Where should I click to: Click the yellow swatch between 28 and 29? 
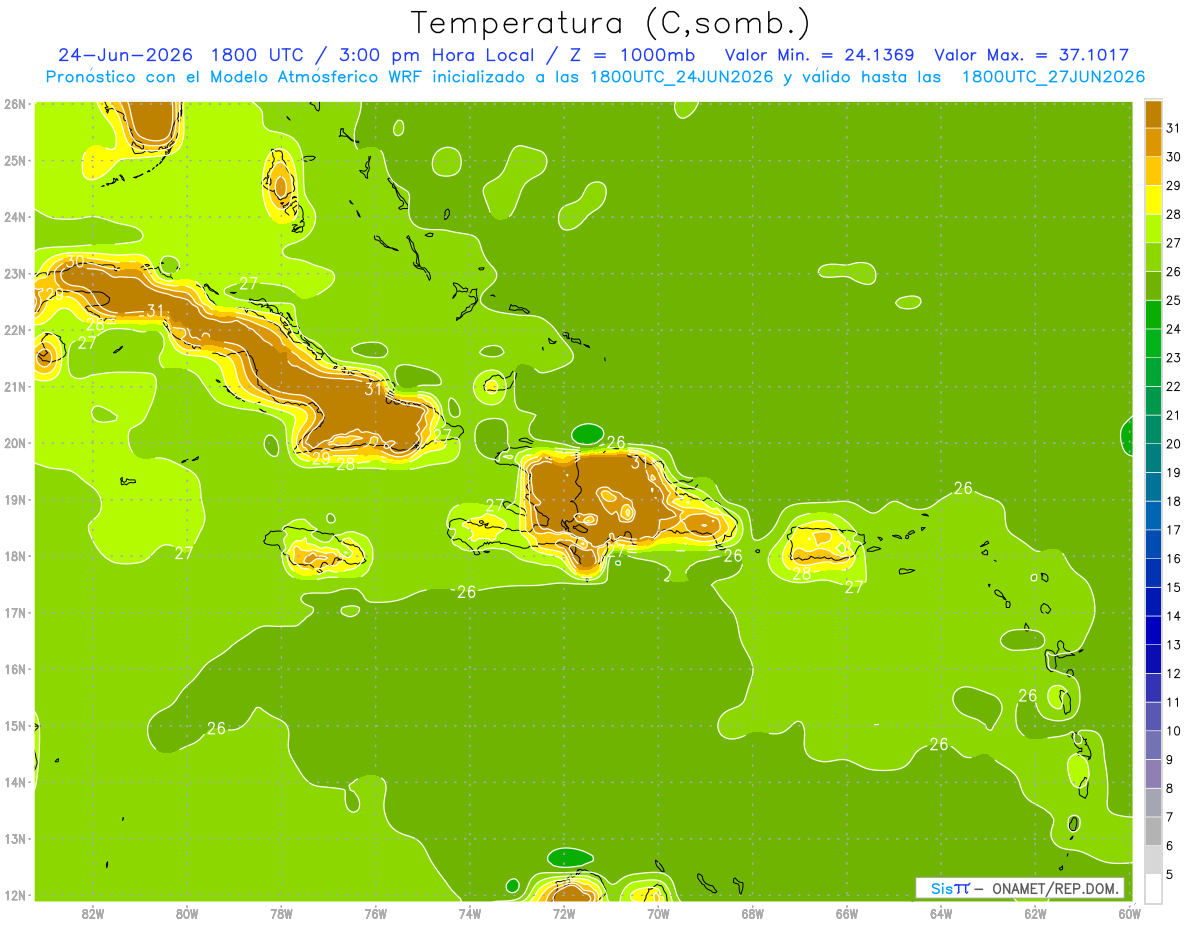[1153, 200]
